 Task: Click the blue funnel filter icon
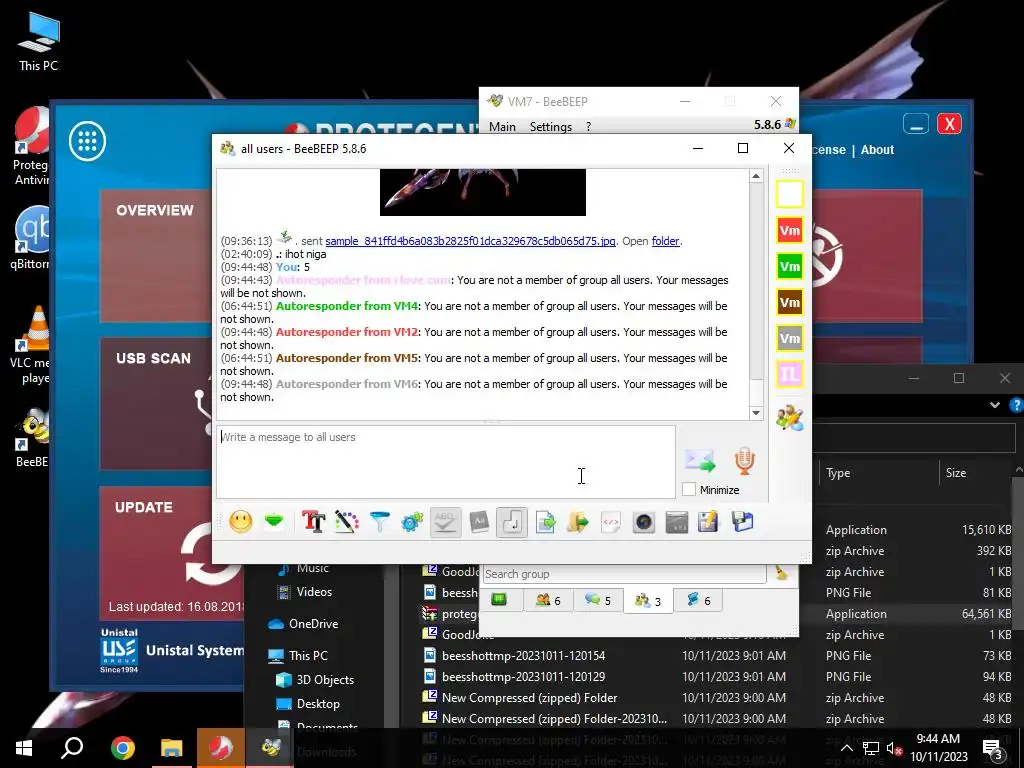379,522
